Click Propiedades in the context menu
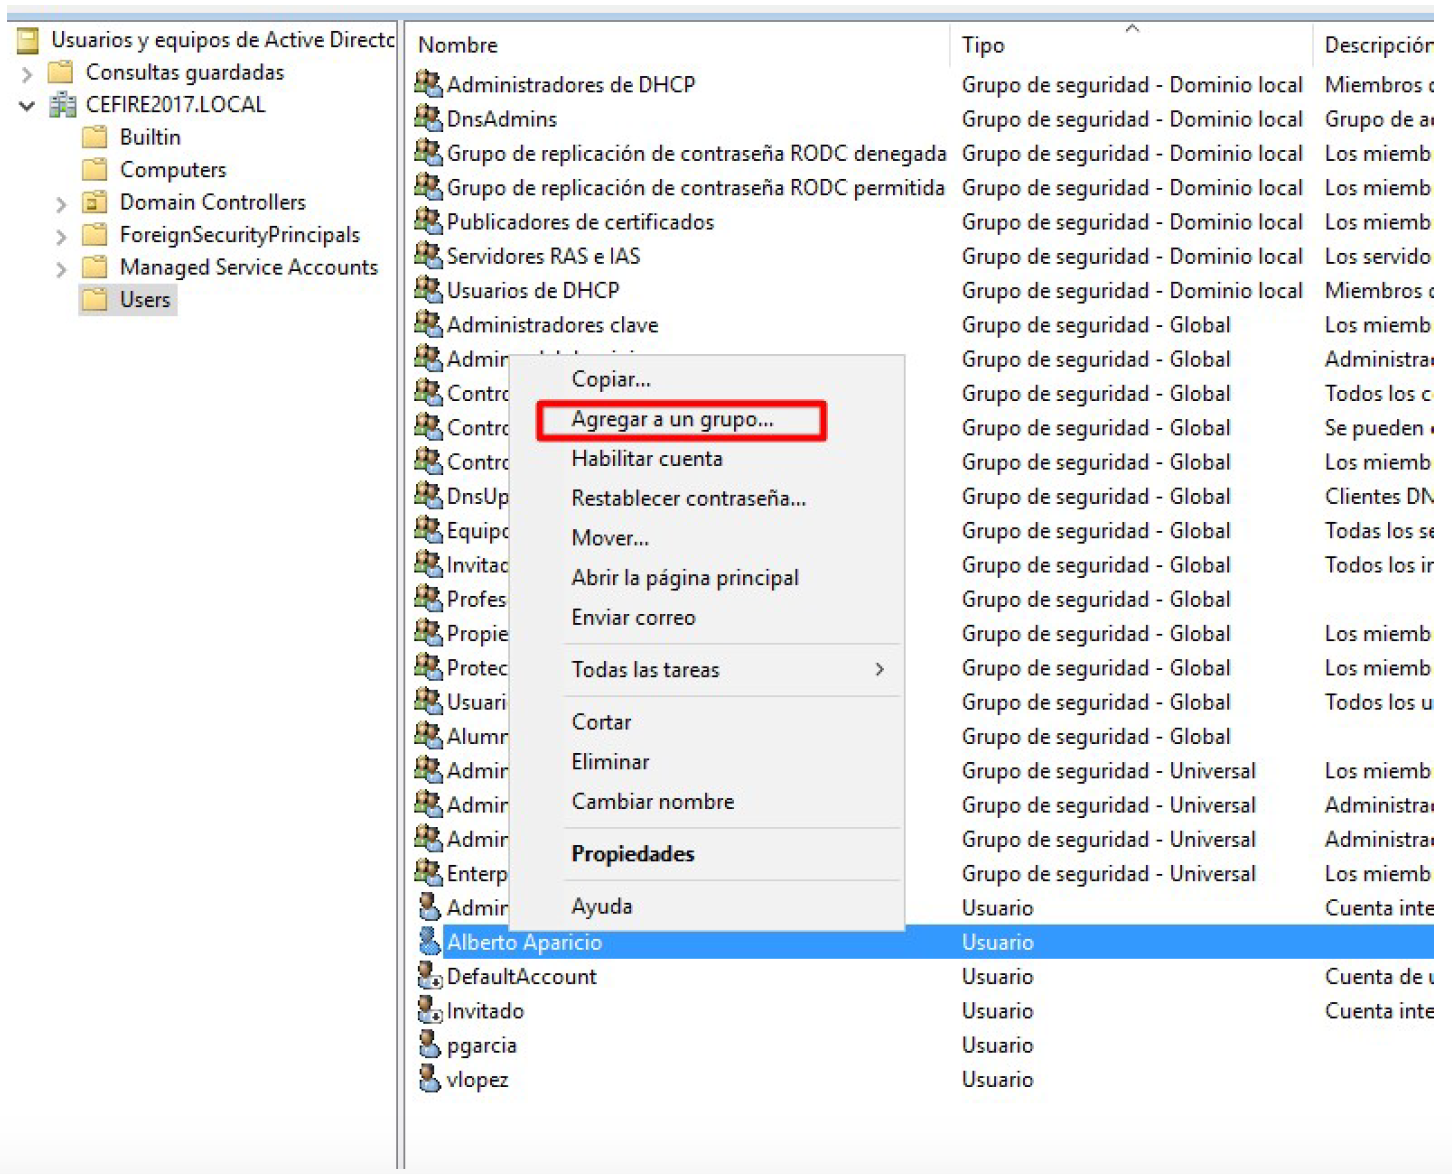 (x=633, y=853)
